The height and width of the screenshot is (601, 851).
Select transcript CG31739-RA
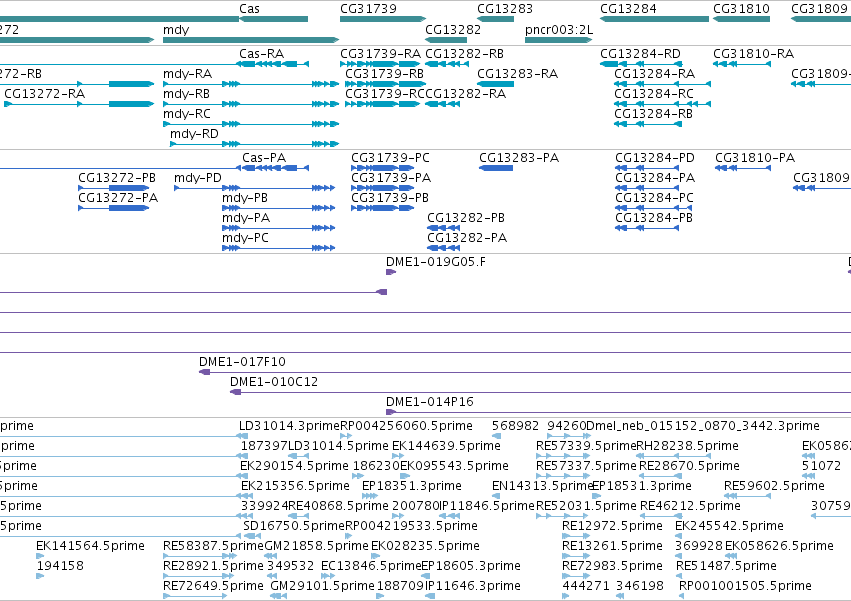click(380, 54)
